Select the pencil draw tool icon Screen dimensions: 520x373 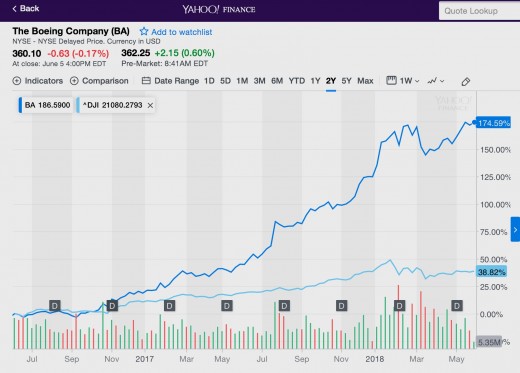[x=466, y=82]
